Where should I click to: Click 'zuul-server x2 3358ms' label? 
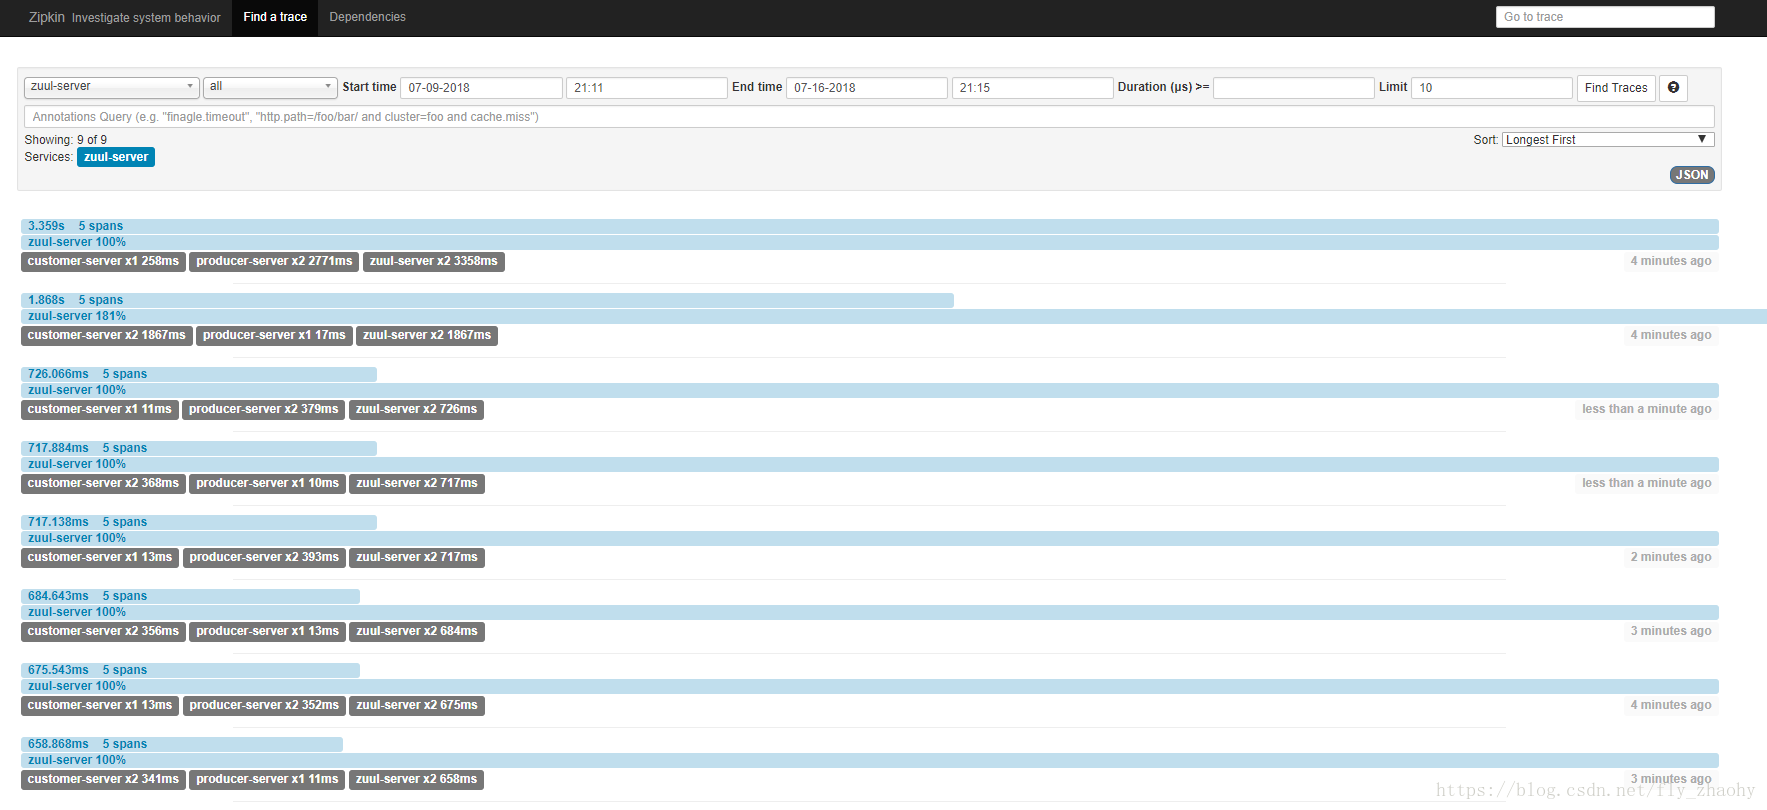click(433, 262)
